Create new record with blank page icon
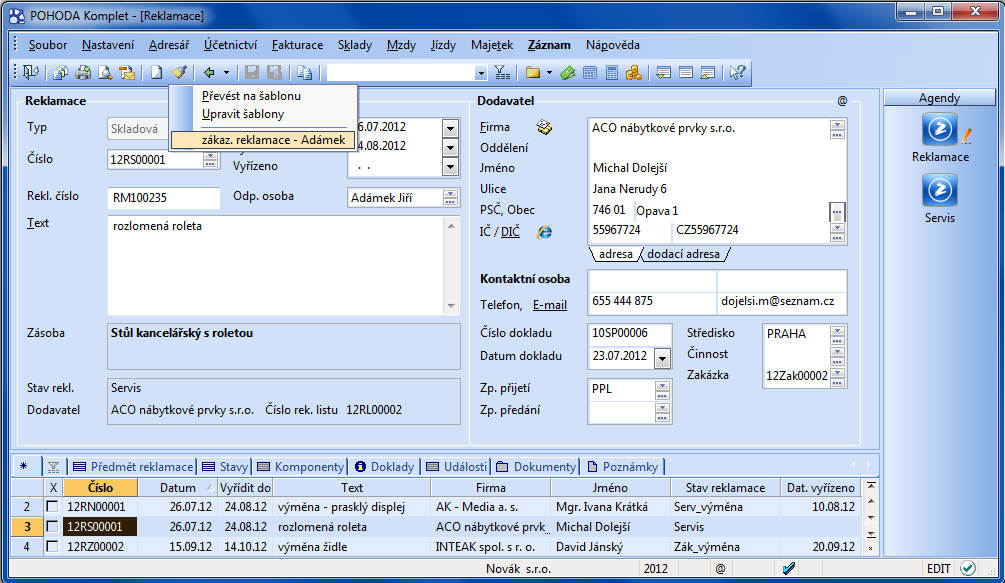The image size is (1005, 583). [156, 72]
